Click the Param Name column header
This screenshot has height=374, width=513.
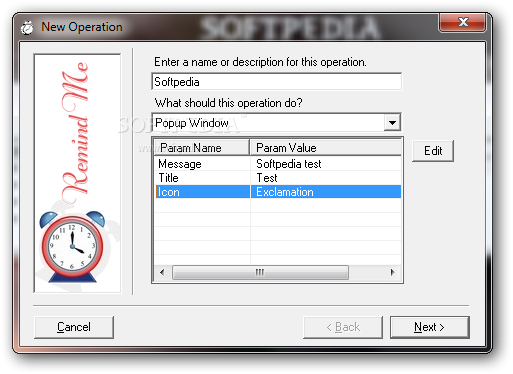202,148
